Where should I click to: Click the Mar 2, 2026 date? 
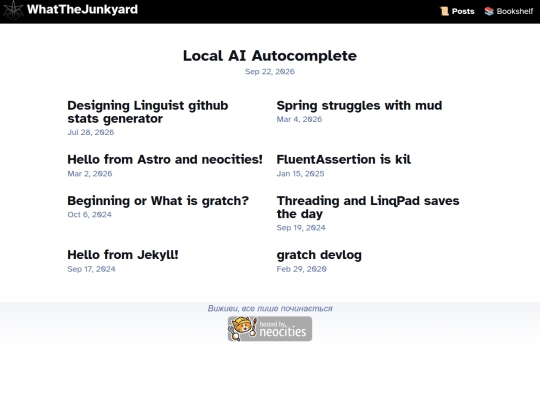90,174
